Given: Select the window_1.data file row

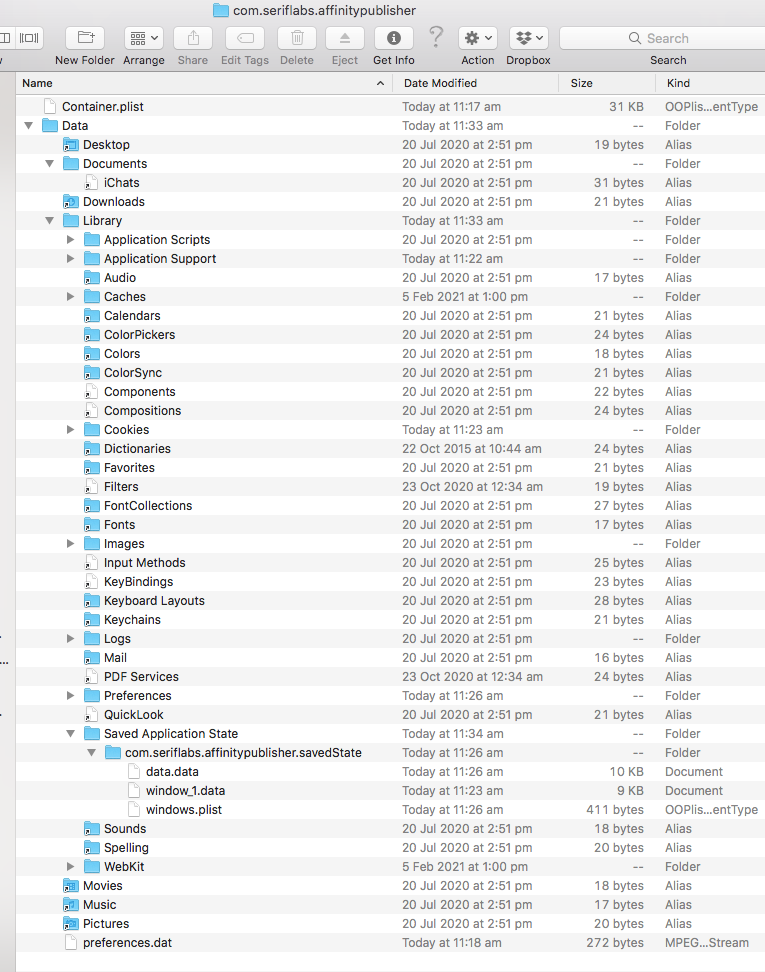Looking at the screenshot, I should (x=391, y=791).
